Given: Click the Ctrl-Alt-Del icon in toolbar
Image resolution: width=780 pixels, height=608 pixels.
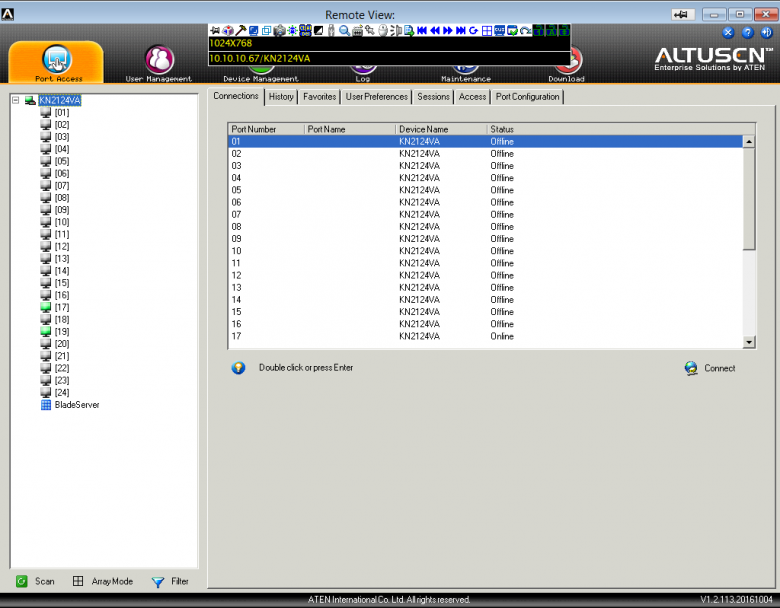Looking at the screenshot, I should point(305,31).
